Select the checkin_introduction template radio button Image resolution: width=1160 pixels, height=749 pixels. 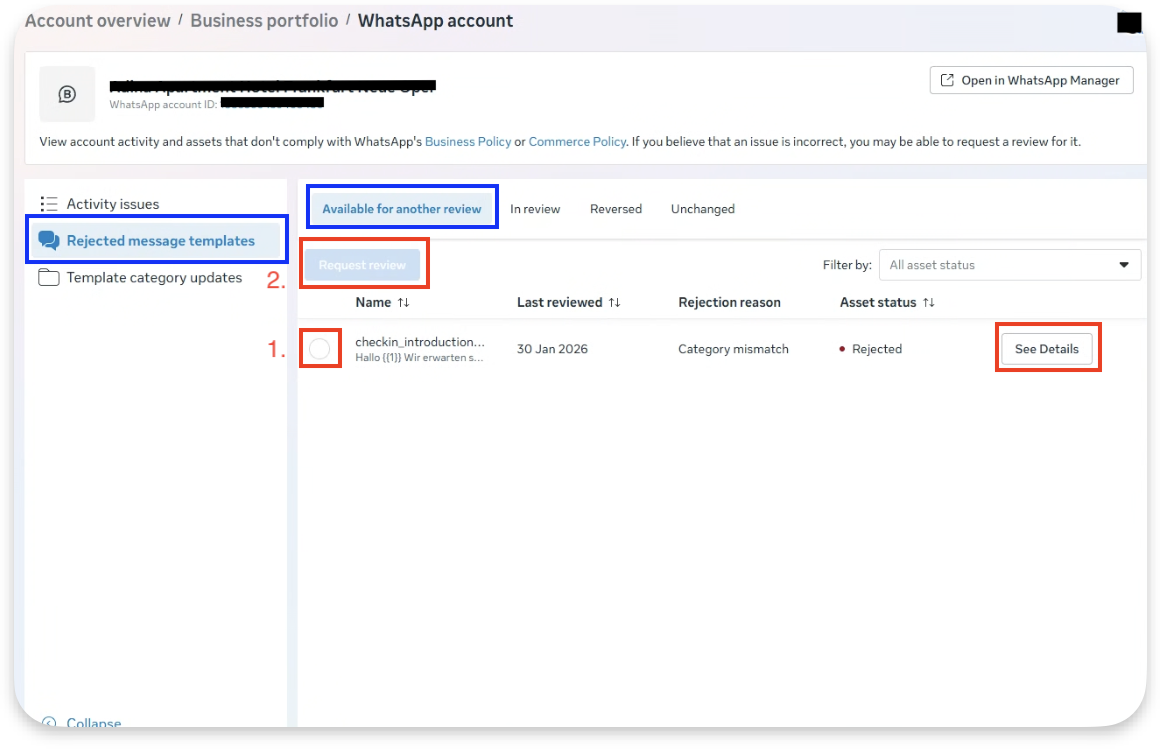(x=320, y=349)
